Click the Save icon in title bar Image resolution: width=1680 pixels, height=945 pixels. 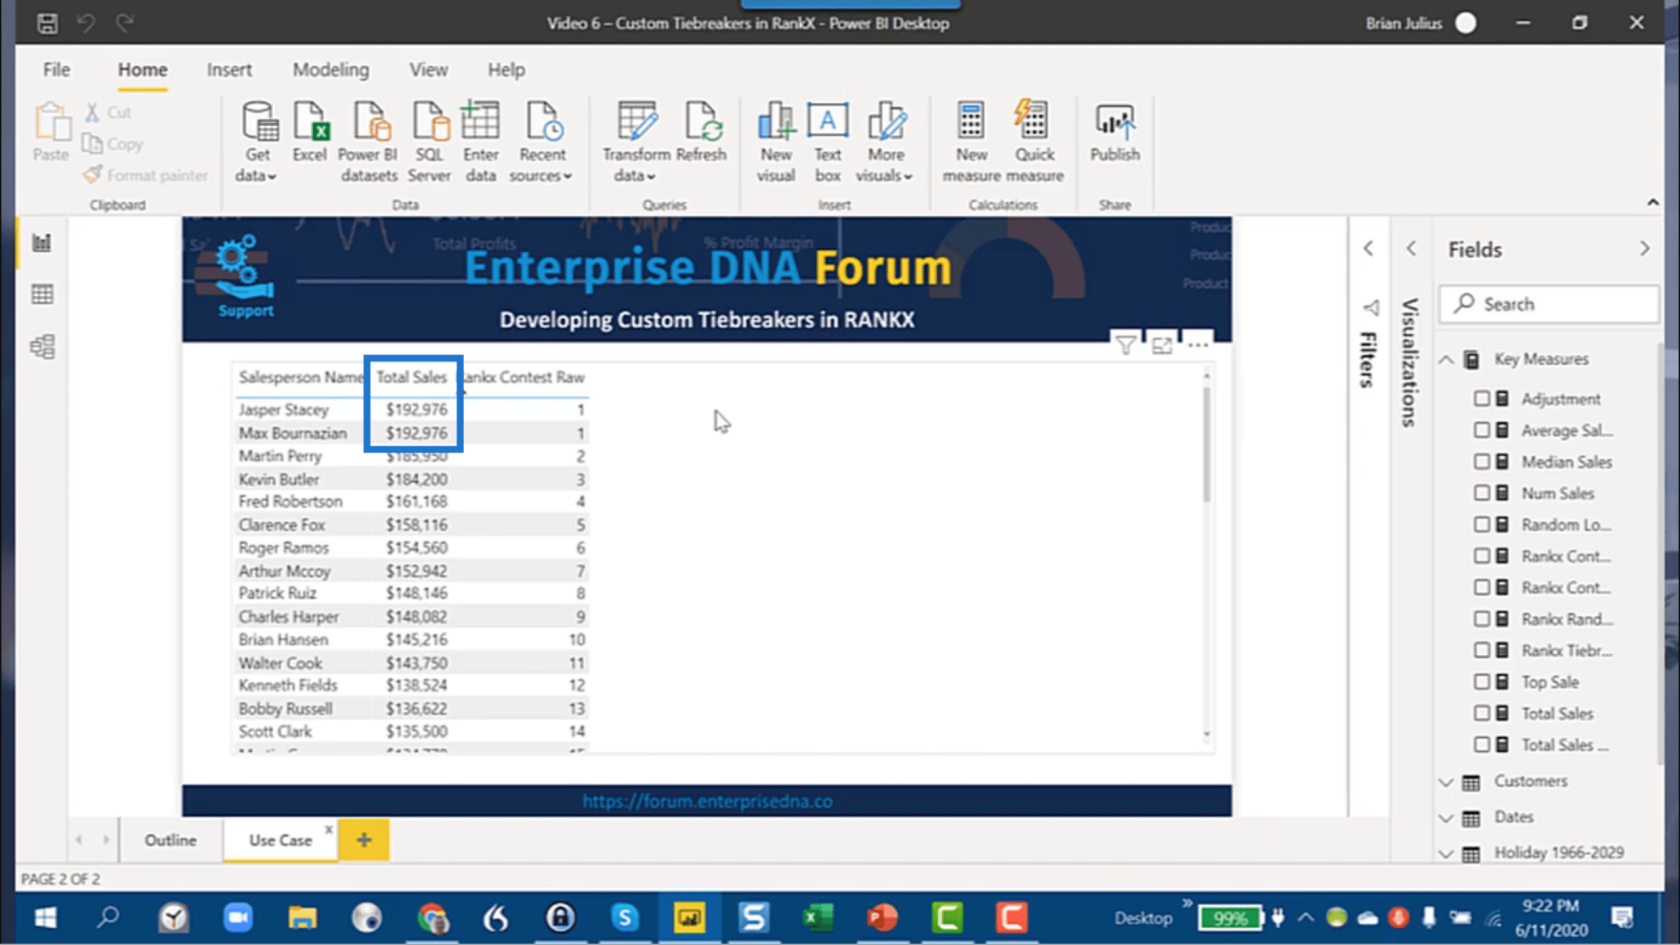(47, 22)
